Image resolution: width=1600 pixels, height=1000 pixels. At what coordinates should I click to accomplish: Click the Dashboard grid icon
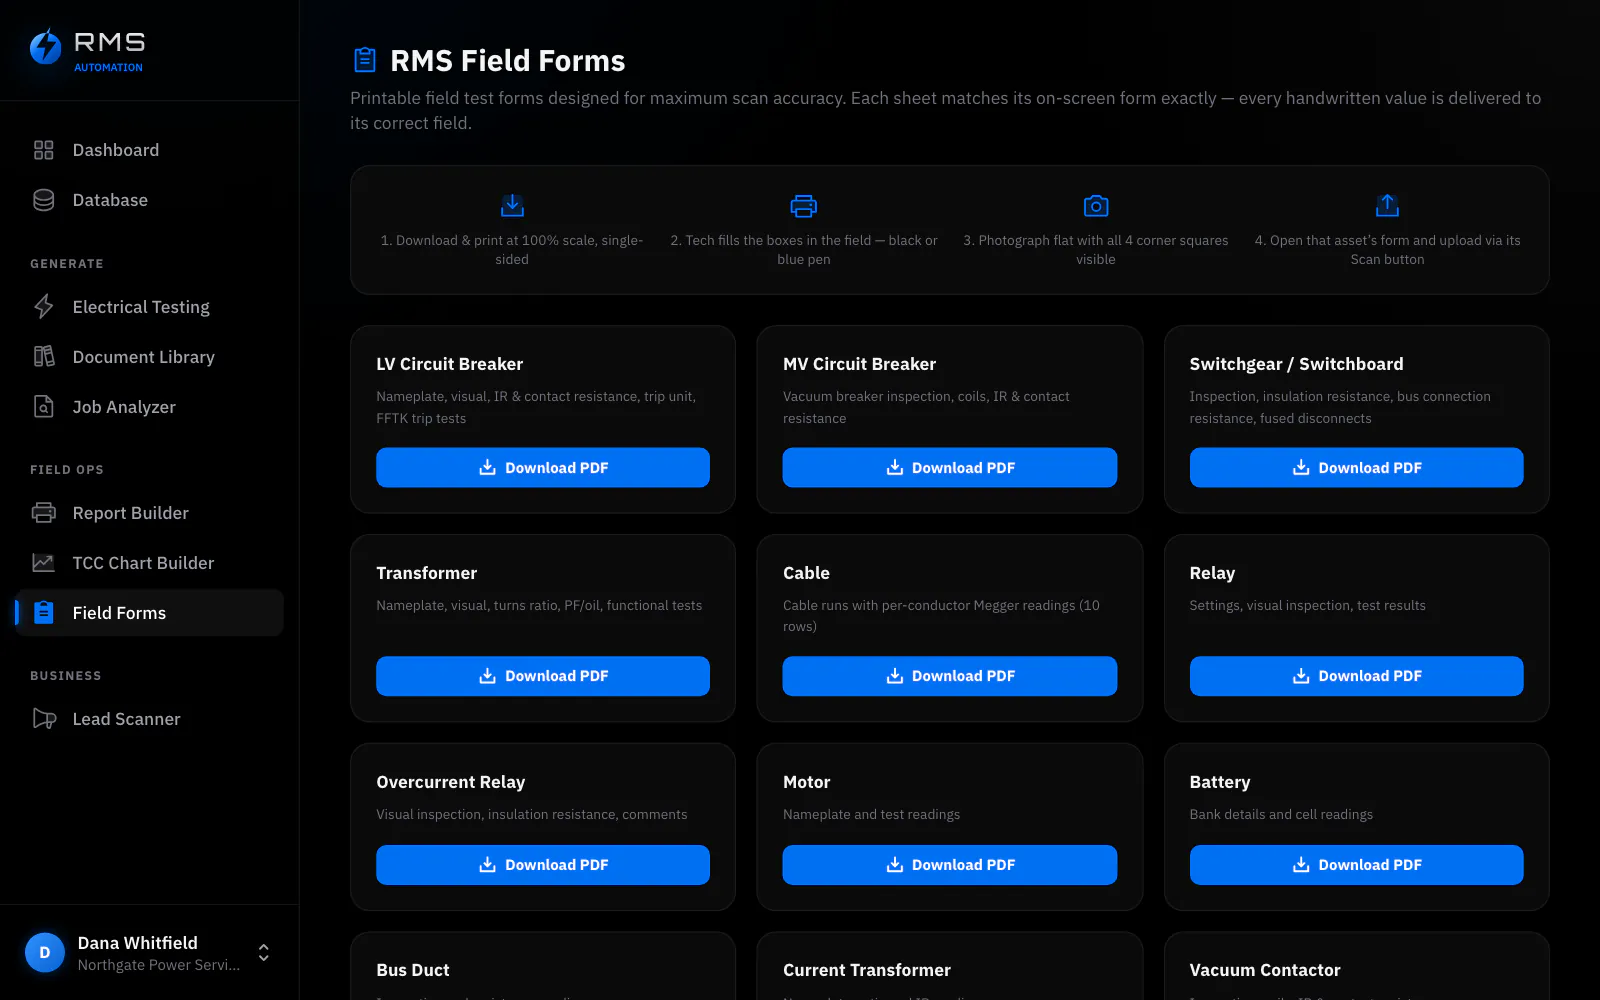(x=43, y=150)
